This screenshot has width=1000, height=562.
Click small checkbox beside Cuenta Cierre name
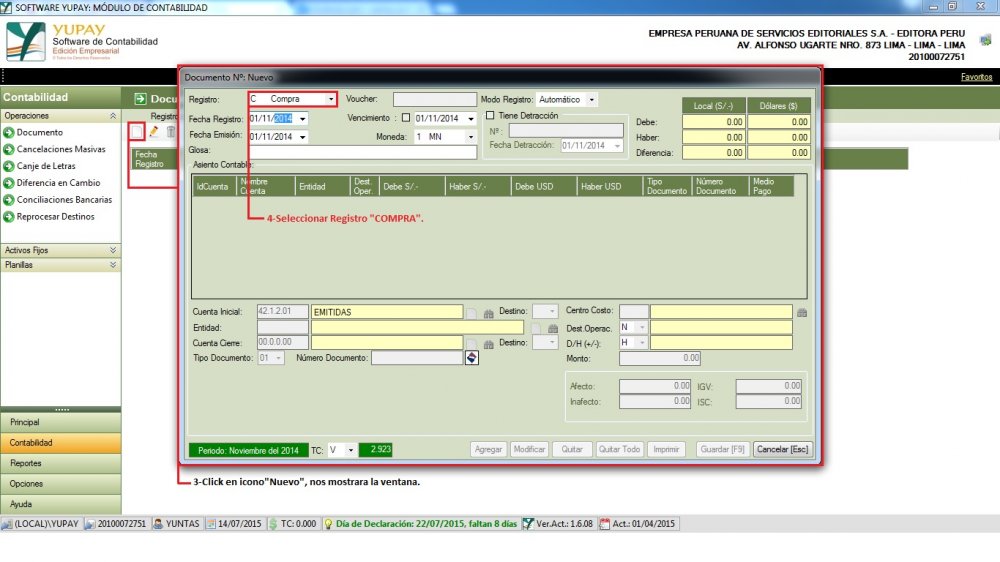[471, 344]
